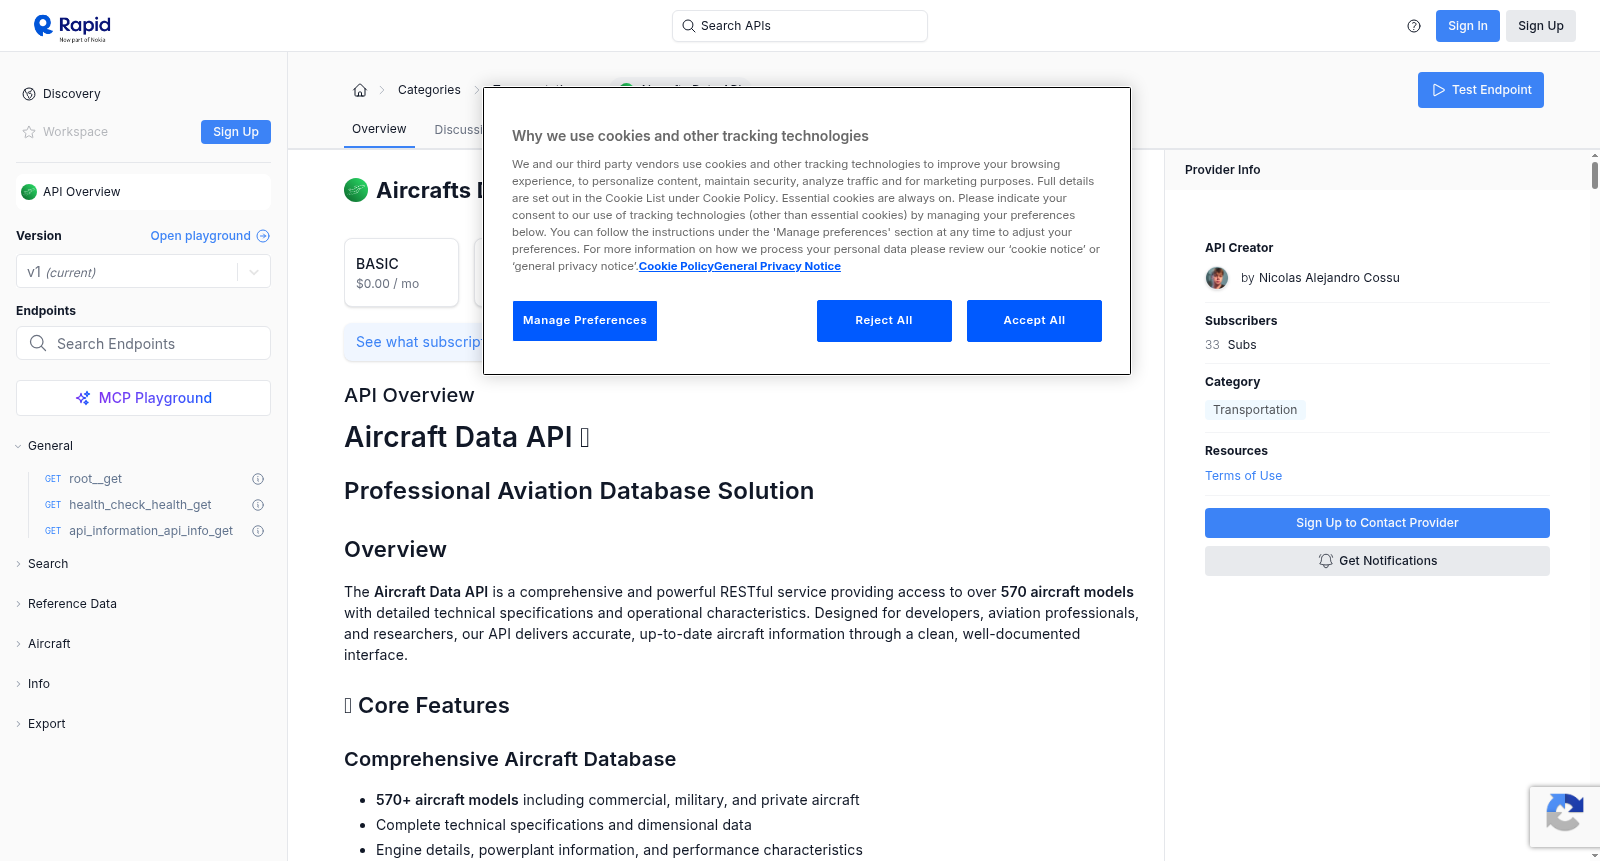The height and width of the screenshot is (861, 1600).
Task: Click Get Notifications button
Action: click(1377, 561)
